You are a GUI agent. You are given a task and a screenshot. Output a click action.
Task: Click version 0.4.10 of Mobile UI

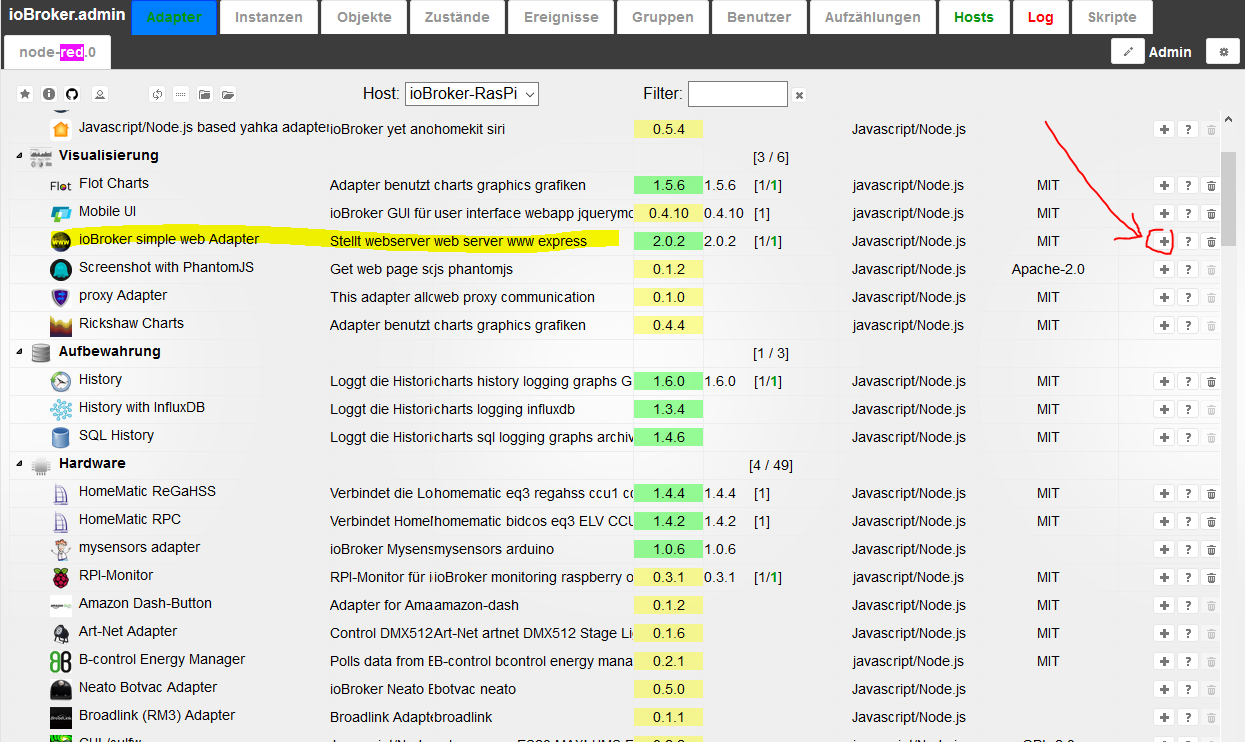coord(669,213)
